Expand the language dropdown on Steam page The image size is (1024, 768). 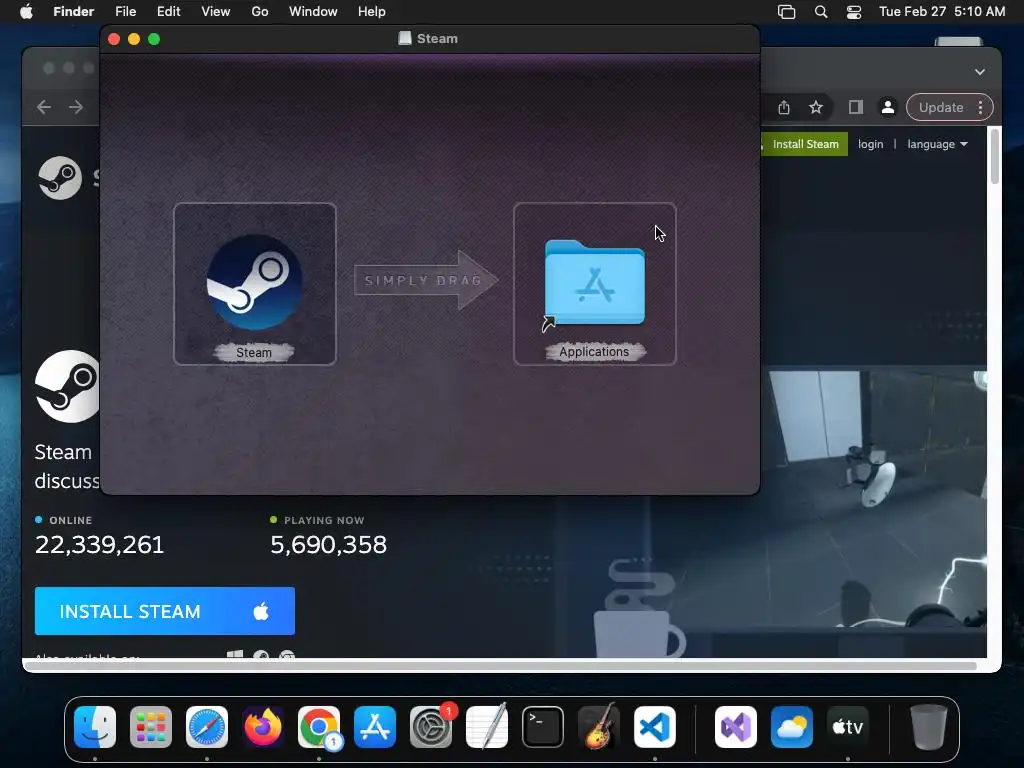[x=937, y=144]
